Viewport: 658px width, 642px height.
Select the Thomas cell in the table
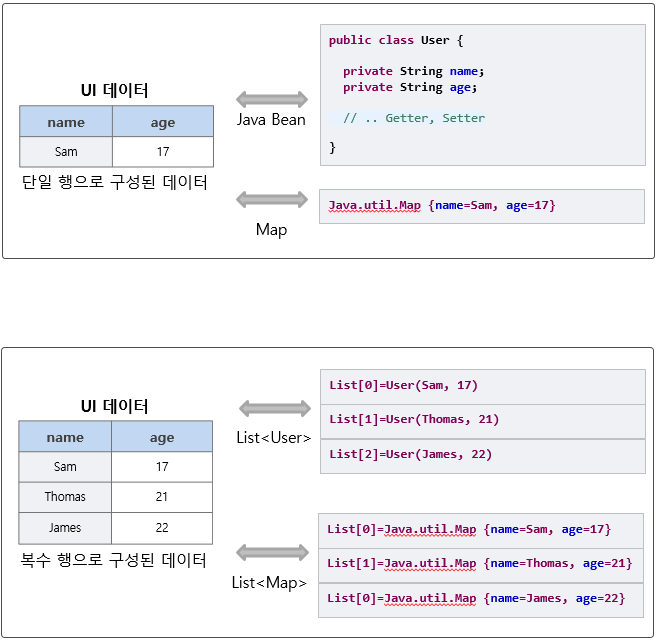point(65,497)
